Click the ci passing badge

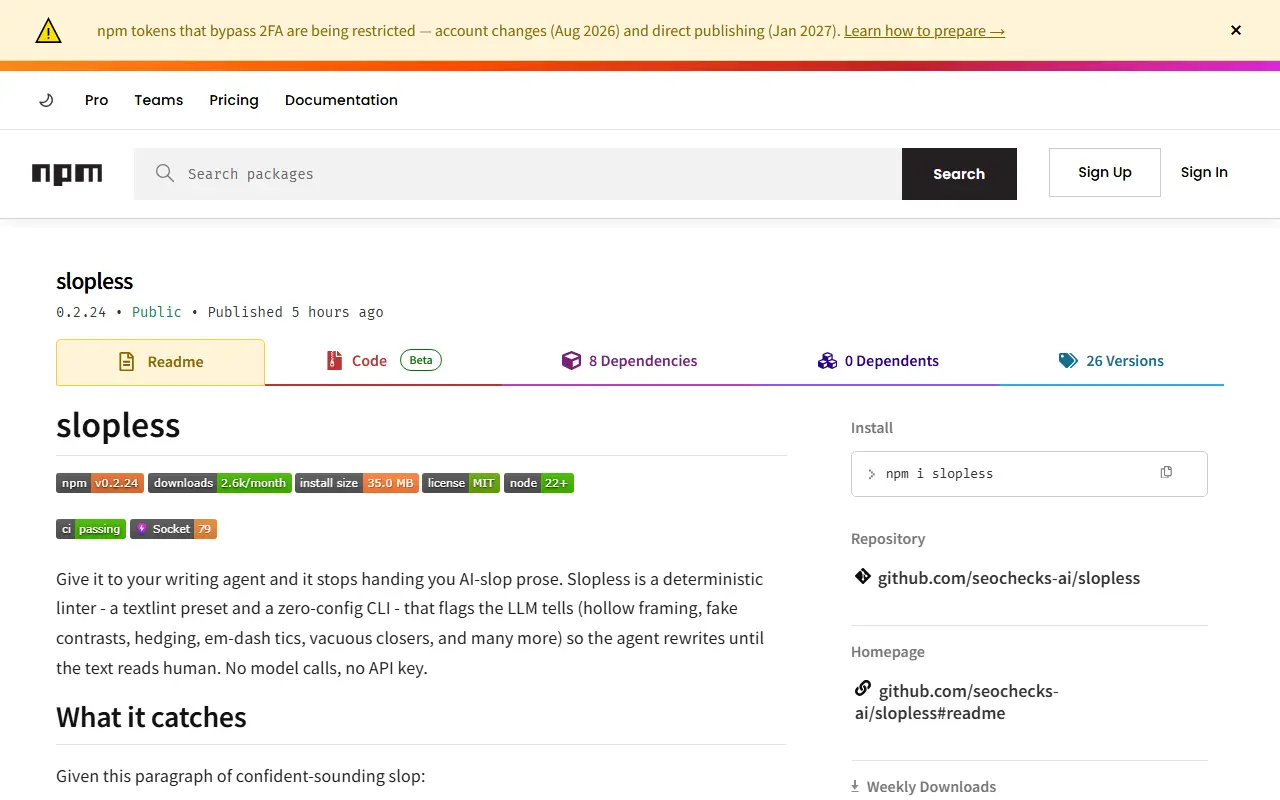pyautogui.click(x=91, y=529)
